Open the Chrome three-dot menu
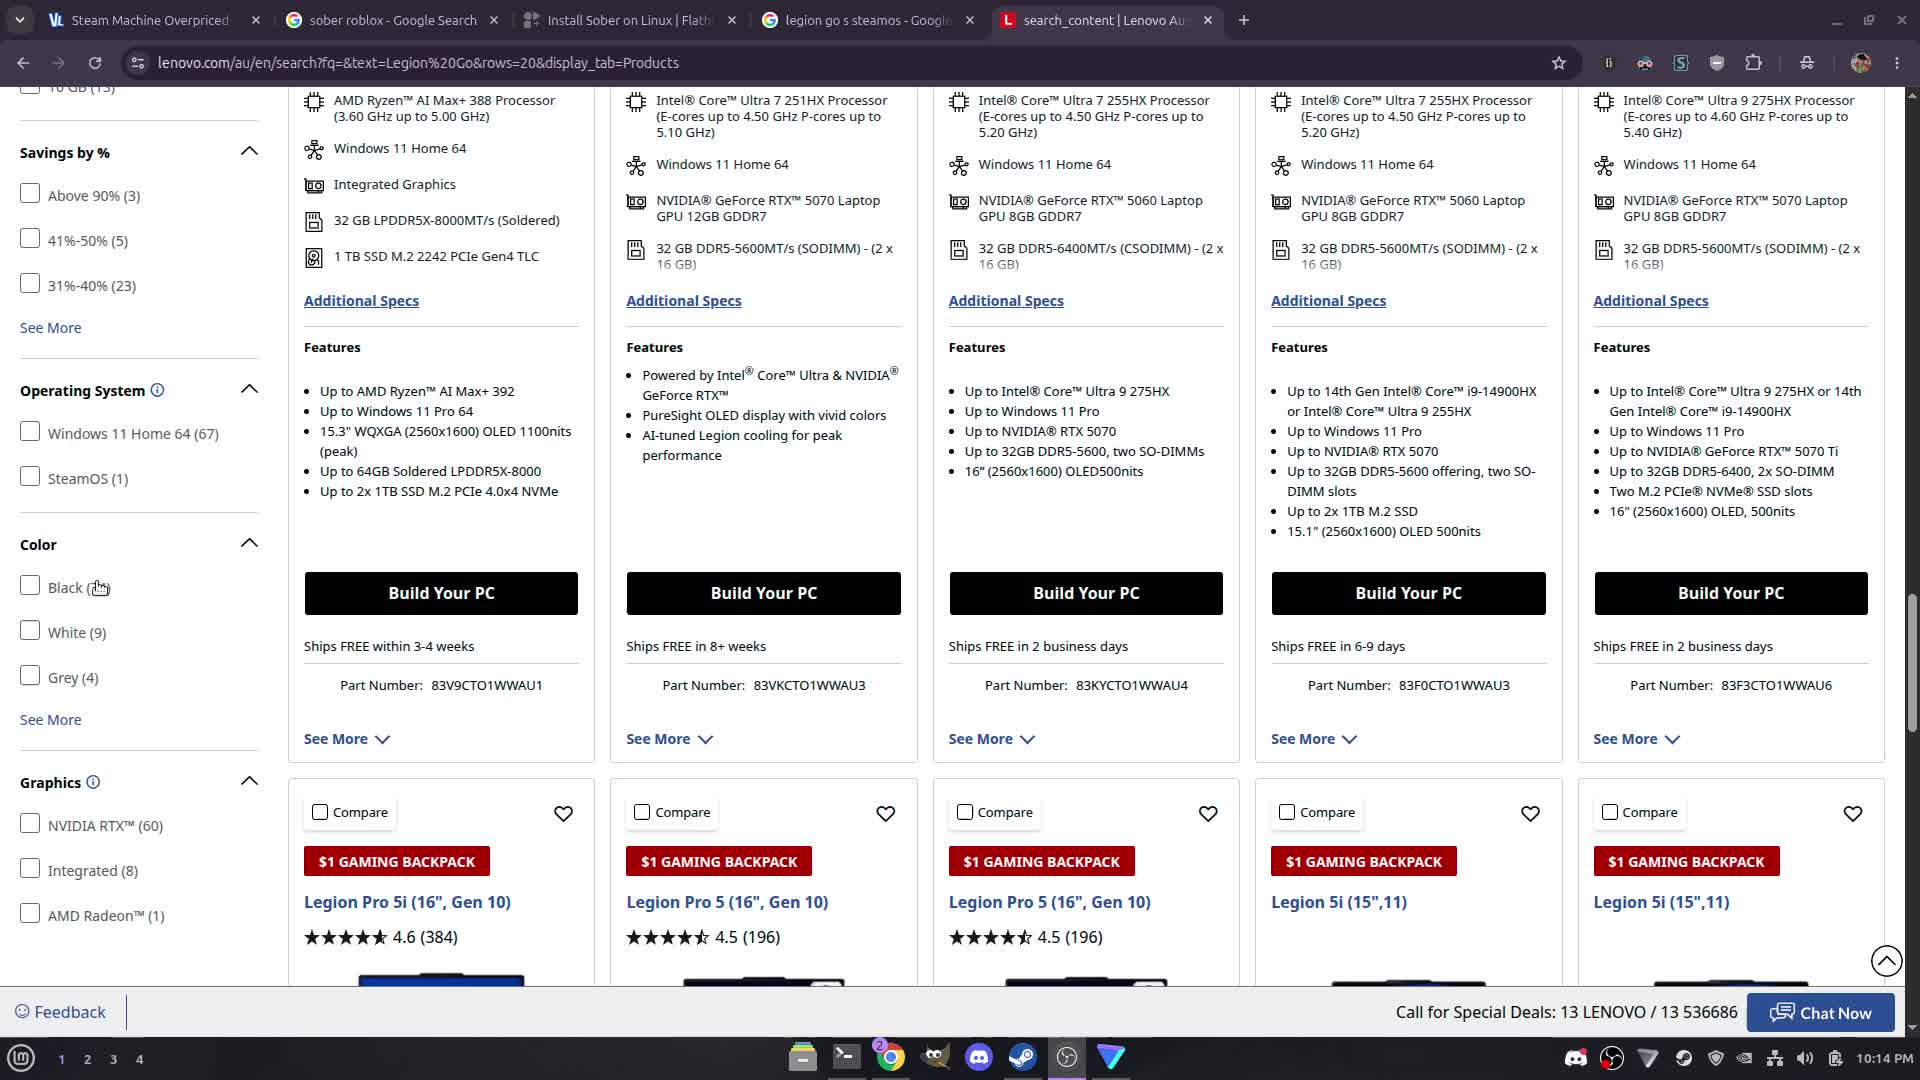Image resolution: width=1920 pixels, height=1080 pixels. (x=1897, y=63)
